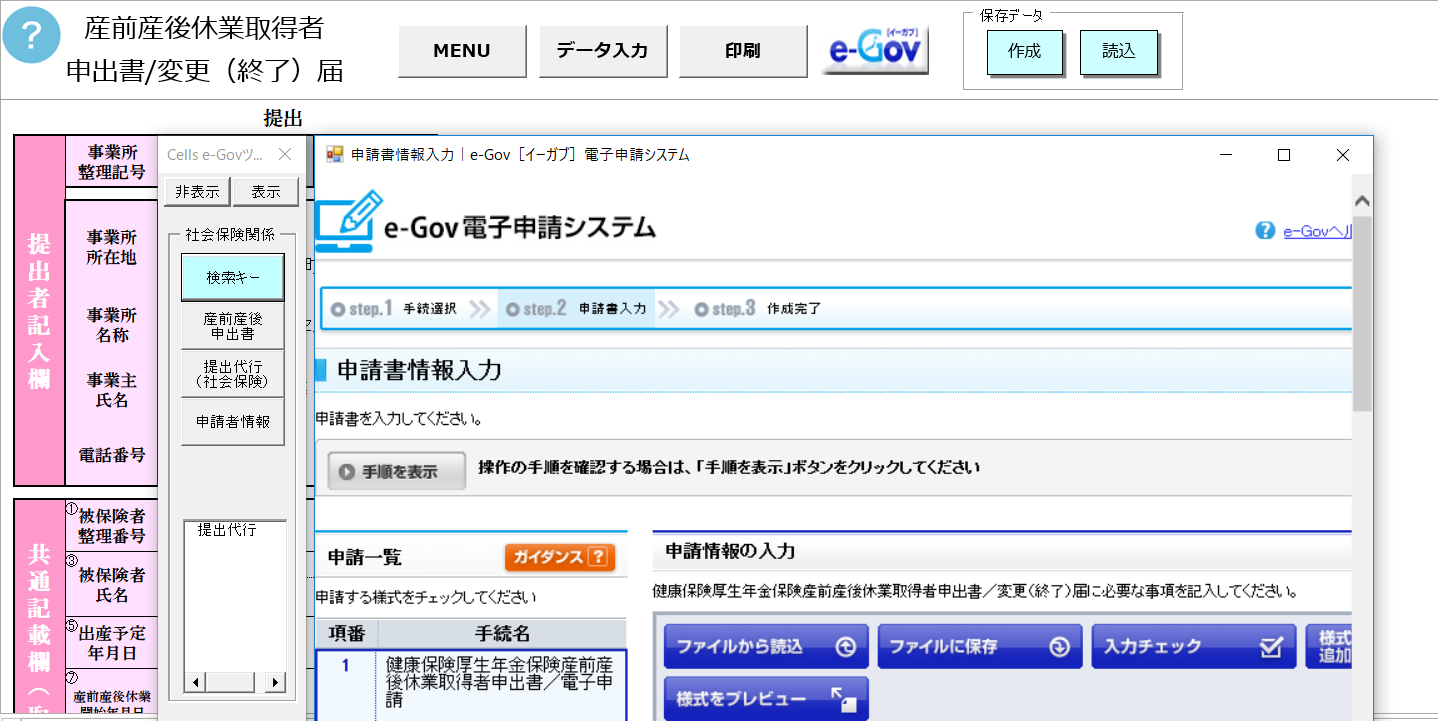The height and width of the screenshot is (721, 1438).
Task: Select 提出代行(社会保険) button
Action: (233, 374)
